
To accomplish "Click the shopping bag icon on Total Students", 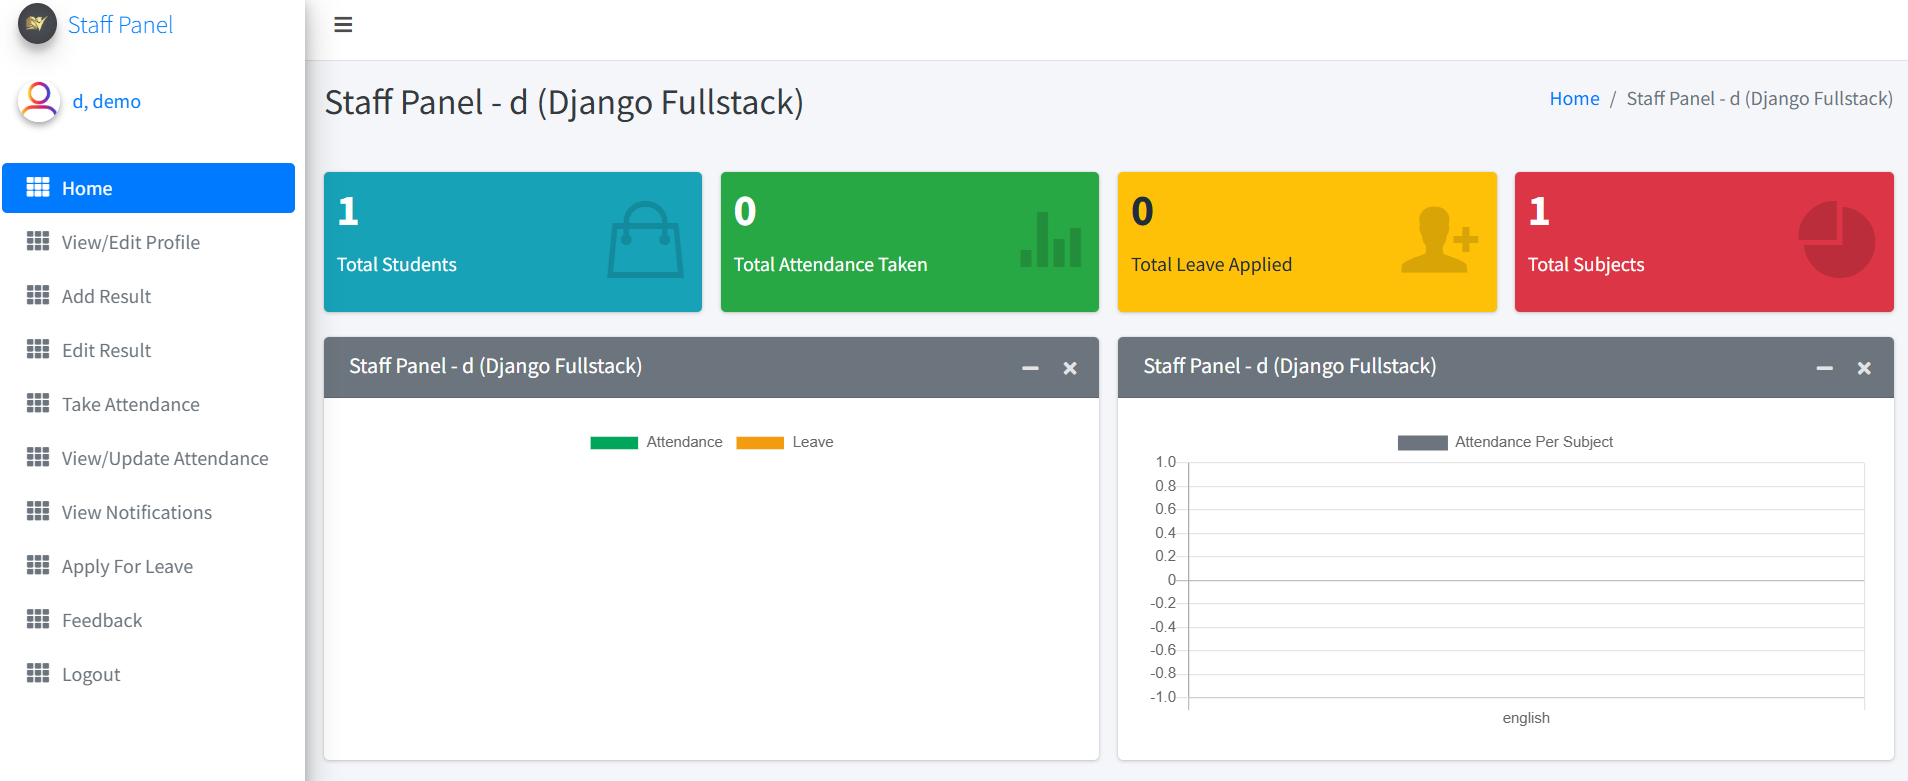I will 645,241.
